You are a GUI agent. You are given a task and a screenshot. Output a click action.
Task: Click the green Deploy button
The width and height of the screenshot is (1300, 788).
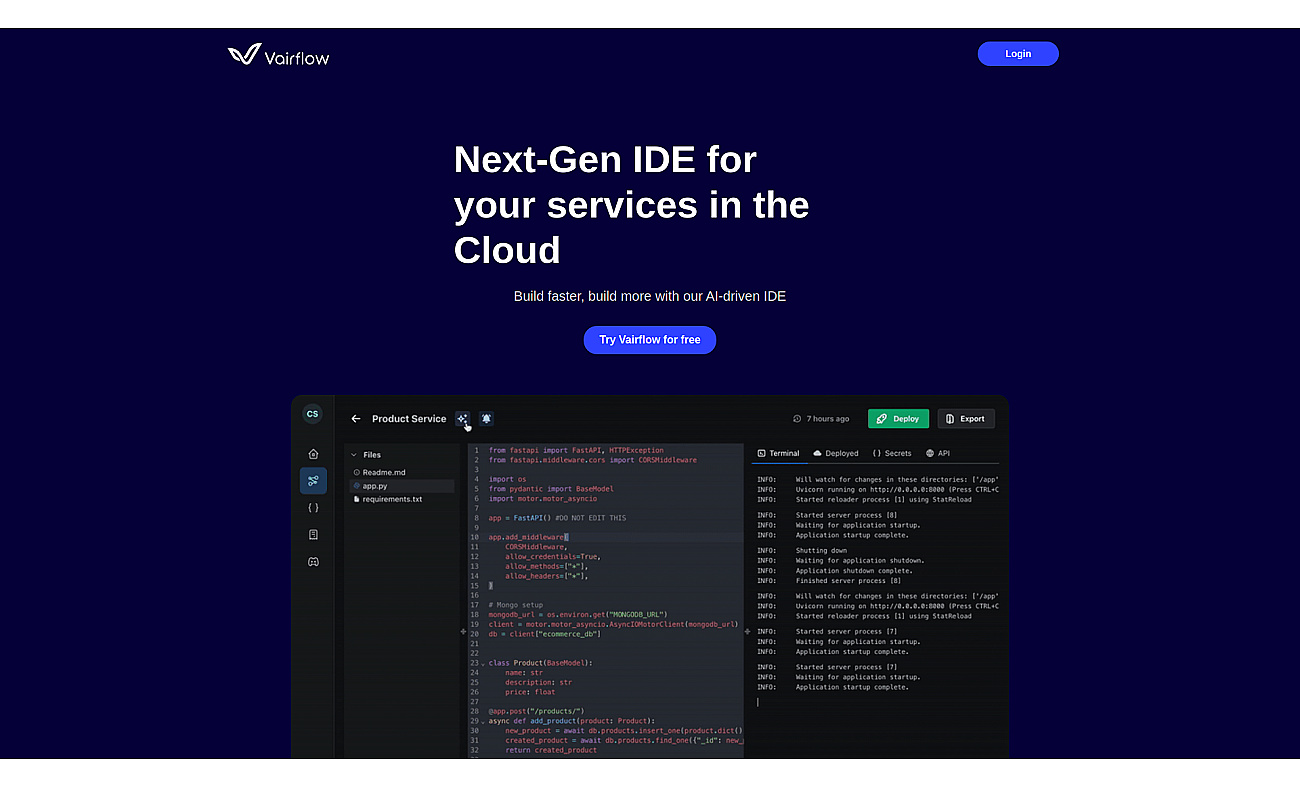(x=898, y=419)
